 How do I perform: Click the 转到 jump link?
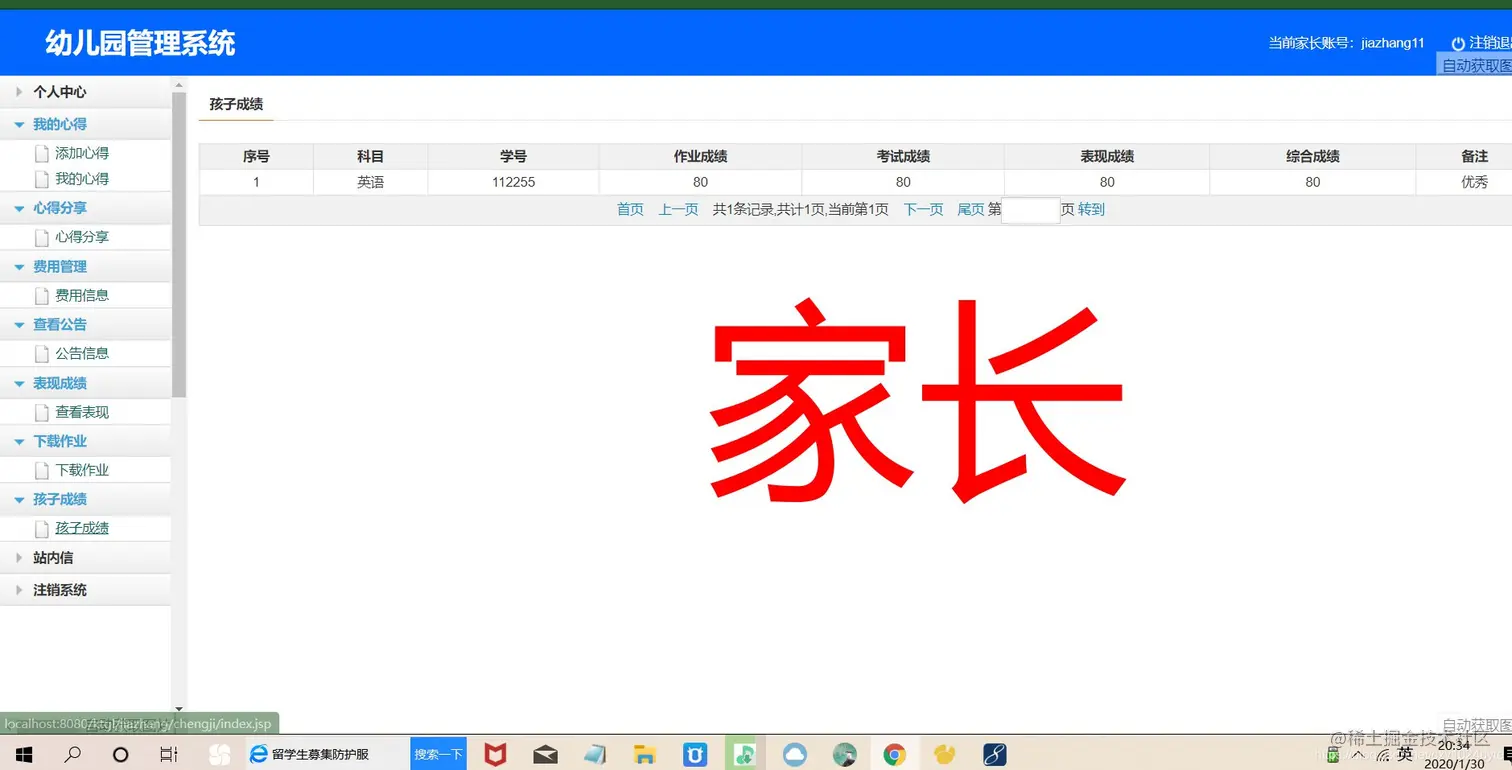click(1092, 209)
